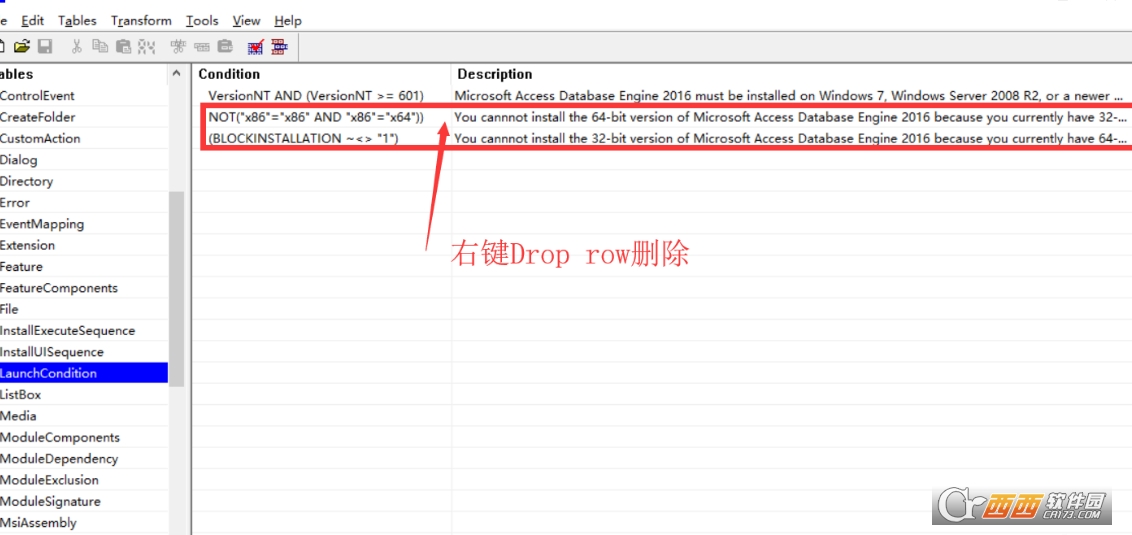This screenshot has height=535, width=1132.
Task: Click the clipboard Paste icon
Action: click(x=123, y=47)
